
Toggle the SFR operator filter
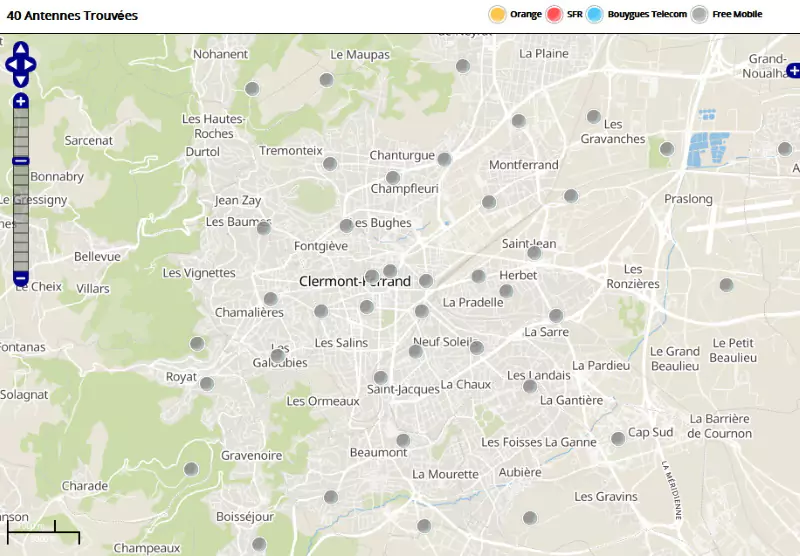point(555,14)
